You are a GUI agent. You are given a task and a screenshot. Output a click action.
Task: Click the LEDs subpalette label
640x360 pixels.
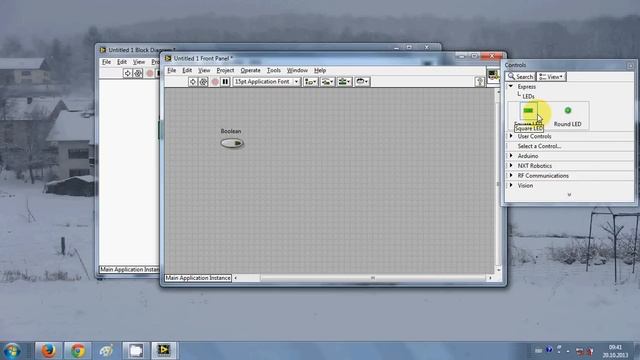(528, 96)
